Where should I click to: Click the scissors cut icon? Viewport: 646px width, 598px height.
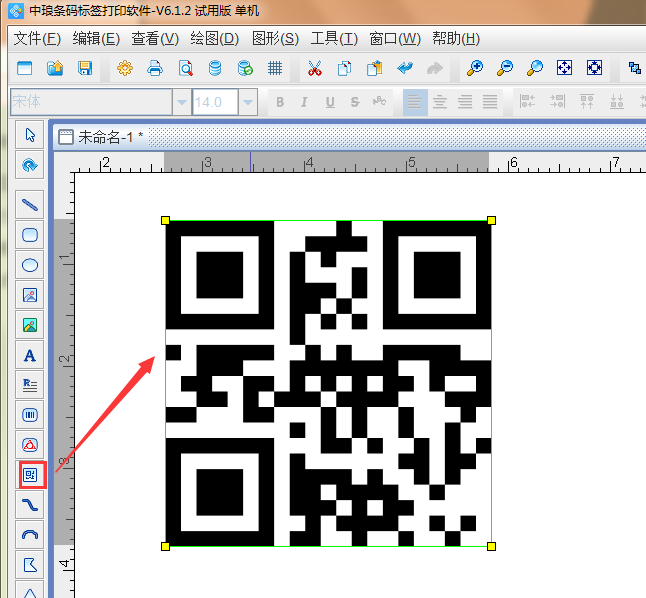click(314, 69)
